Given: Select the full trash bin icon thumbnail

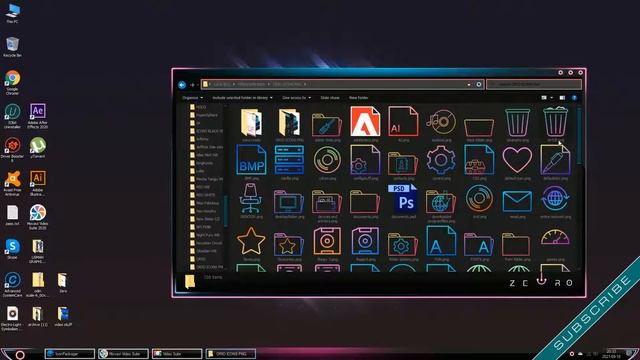Looking at the screenshot, I should tap(555, 121).
